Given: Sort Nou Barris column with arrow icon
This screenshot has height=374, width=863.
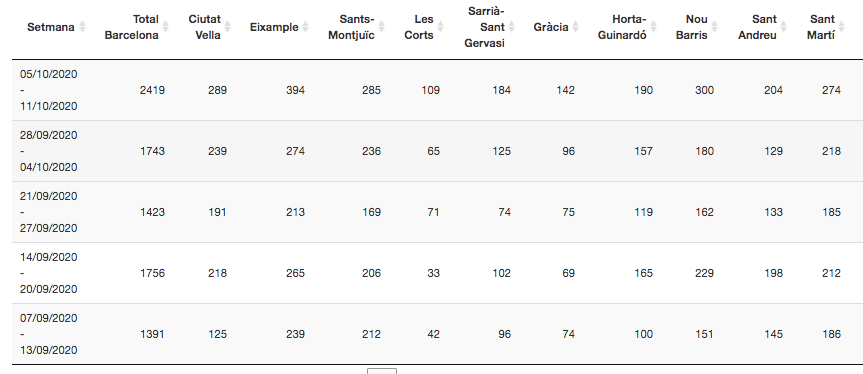Looking at the screenshot, I should 715,27.
